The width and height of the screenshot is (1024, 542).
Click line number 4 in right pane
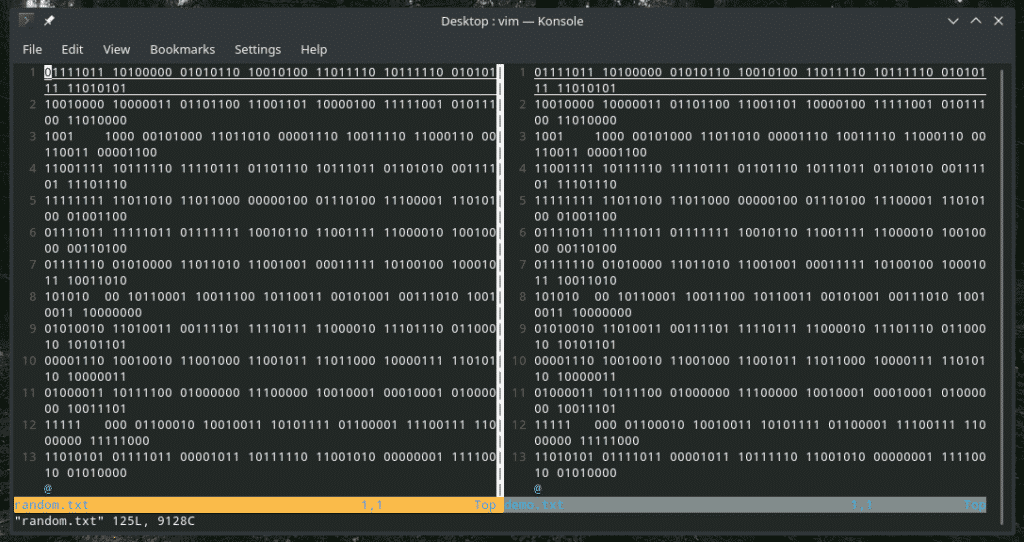click(x=523, y=168)
